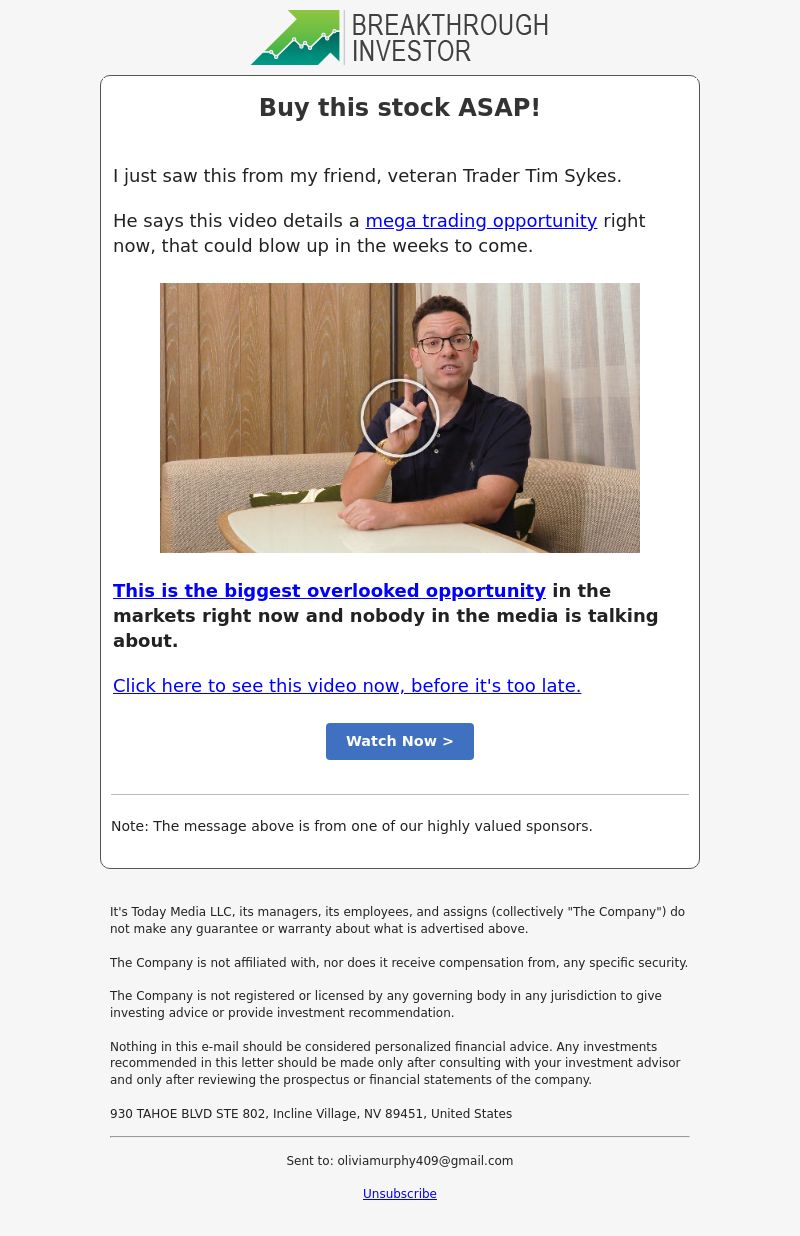Viewport: 800px width, 1236px height.
Task: Click the 'I just saw this from my friend' sentence
Action: click(x=367, y=176)
